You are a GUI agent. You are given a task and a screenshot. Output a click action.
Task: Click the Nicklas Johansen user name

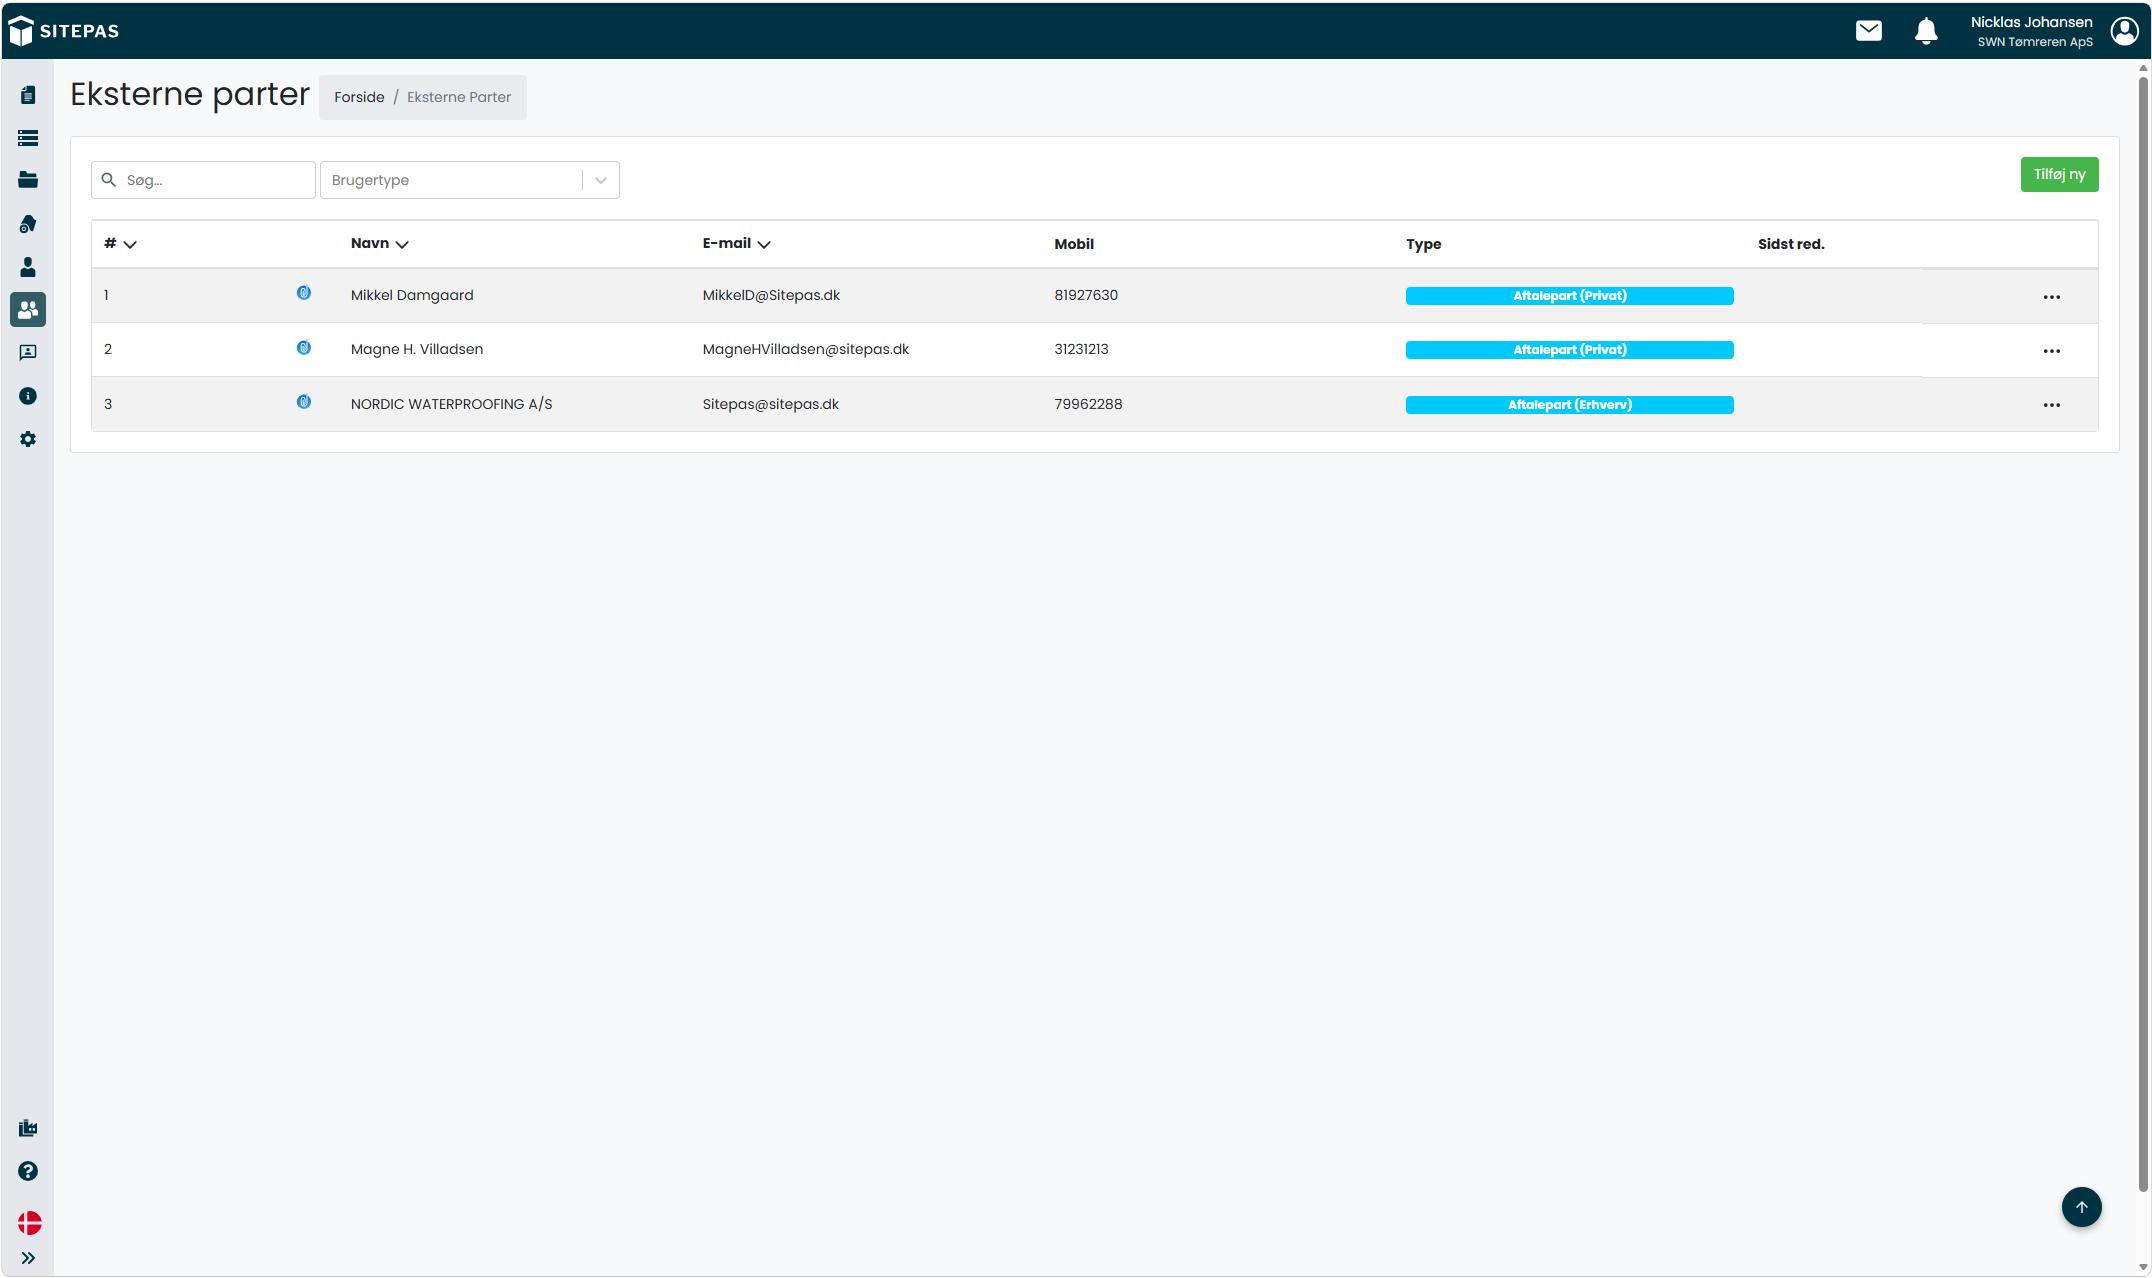[2032, 22]
